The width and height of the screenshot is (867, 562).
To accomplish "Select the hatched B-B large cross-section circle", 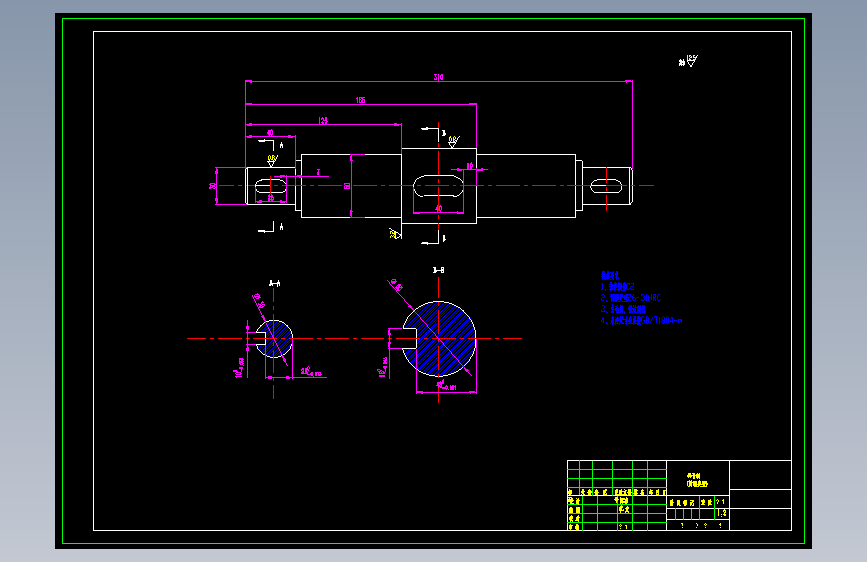I will [x=438, y=339].
